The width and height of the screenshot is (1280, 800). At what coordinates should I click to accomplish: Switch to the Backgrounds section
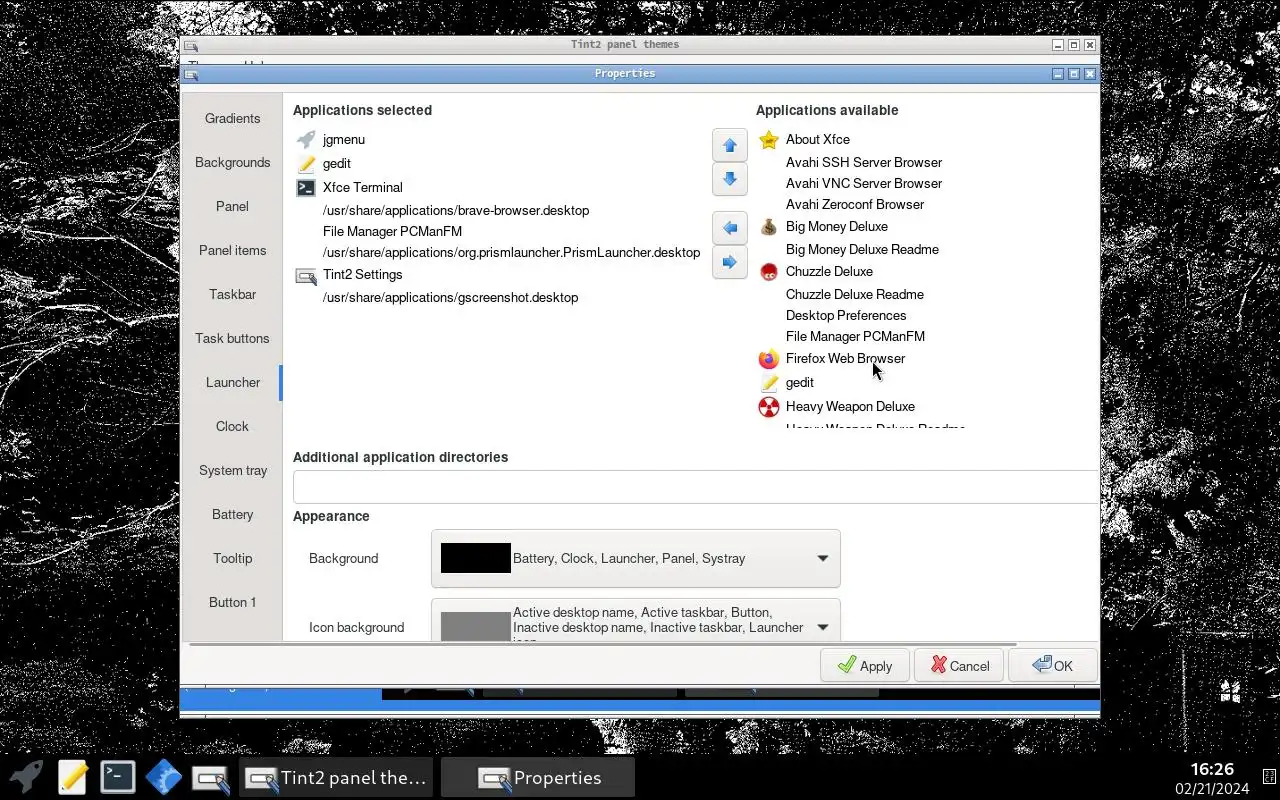232,163
